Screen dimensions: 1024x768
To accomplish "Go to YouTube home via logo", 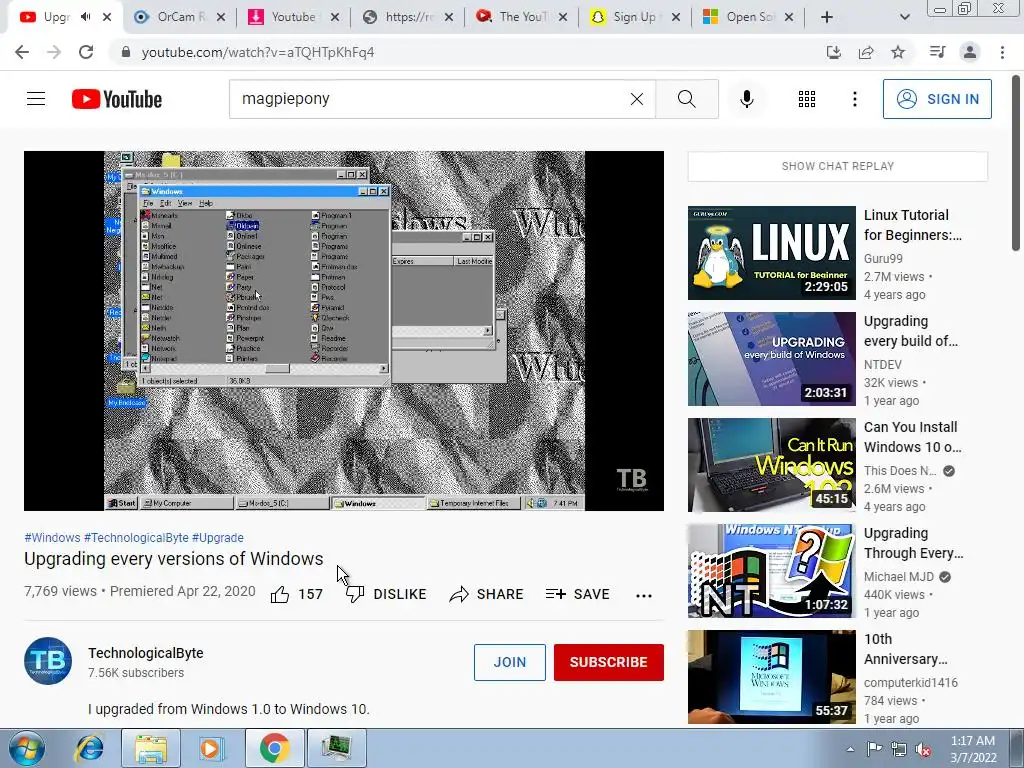I will click(117, 99).
